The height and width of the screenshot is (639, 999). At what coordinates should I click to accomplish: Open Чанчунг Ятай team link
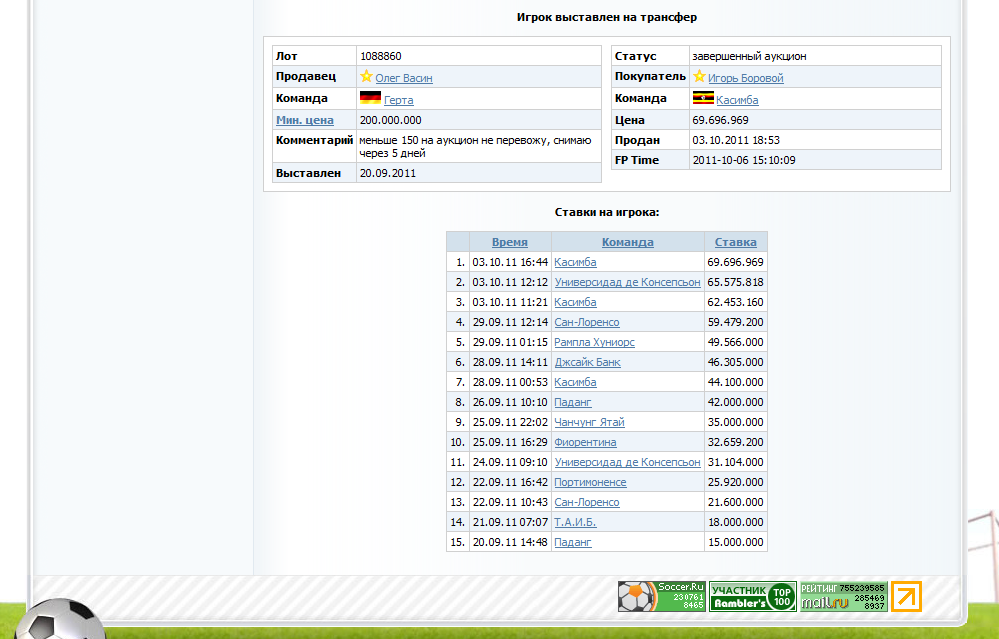(x=589, y=422)
